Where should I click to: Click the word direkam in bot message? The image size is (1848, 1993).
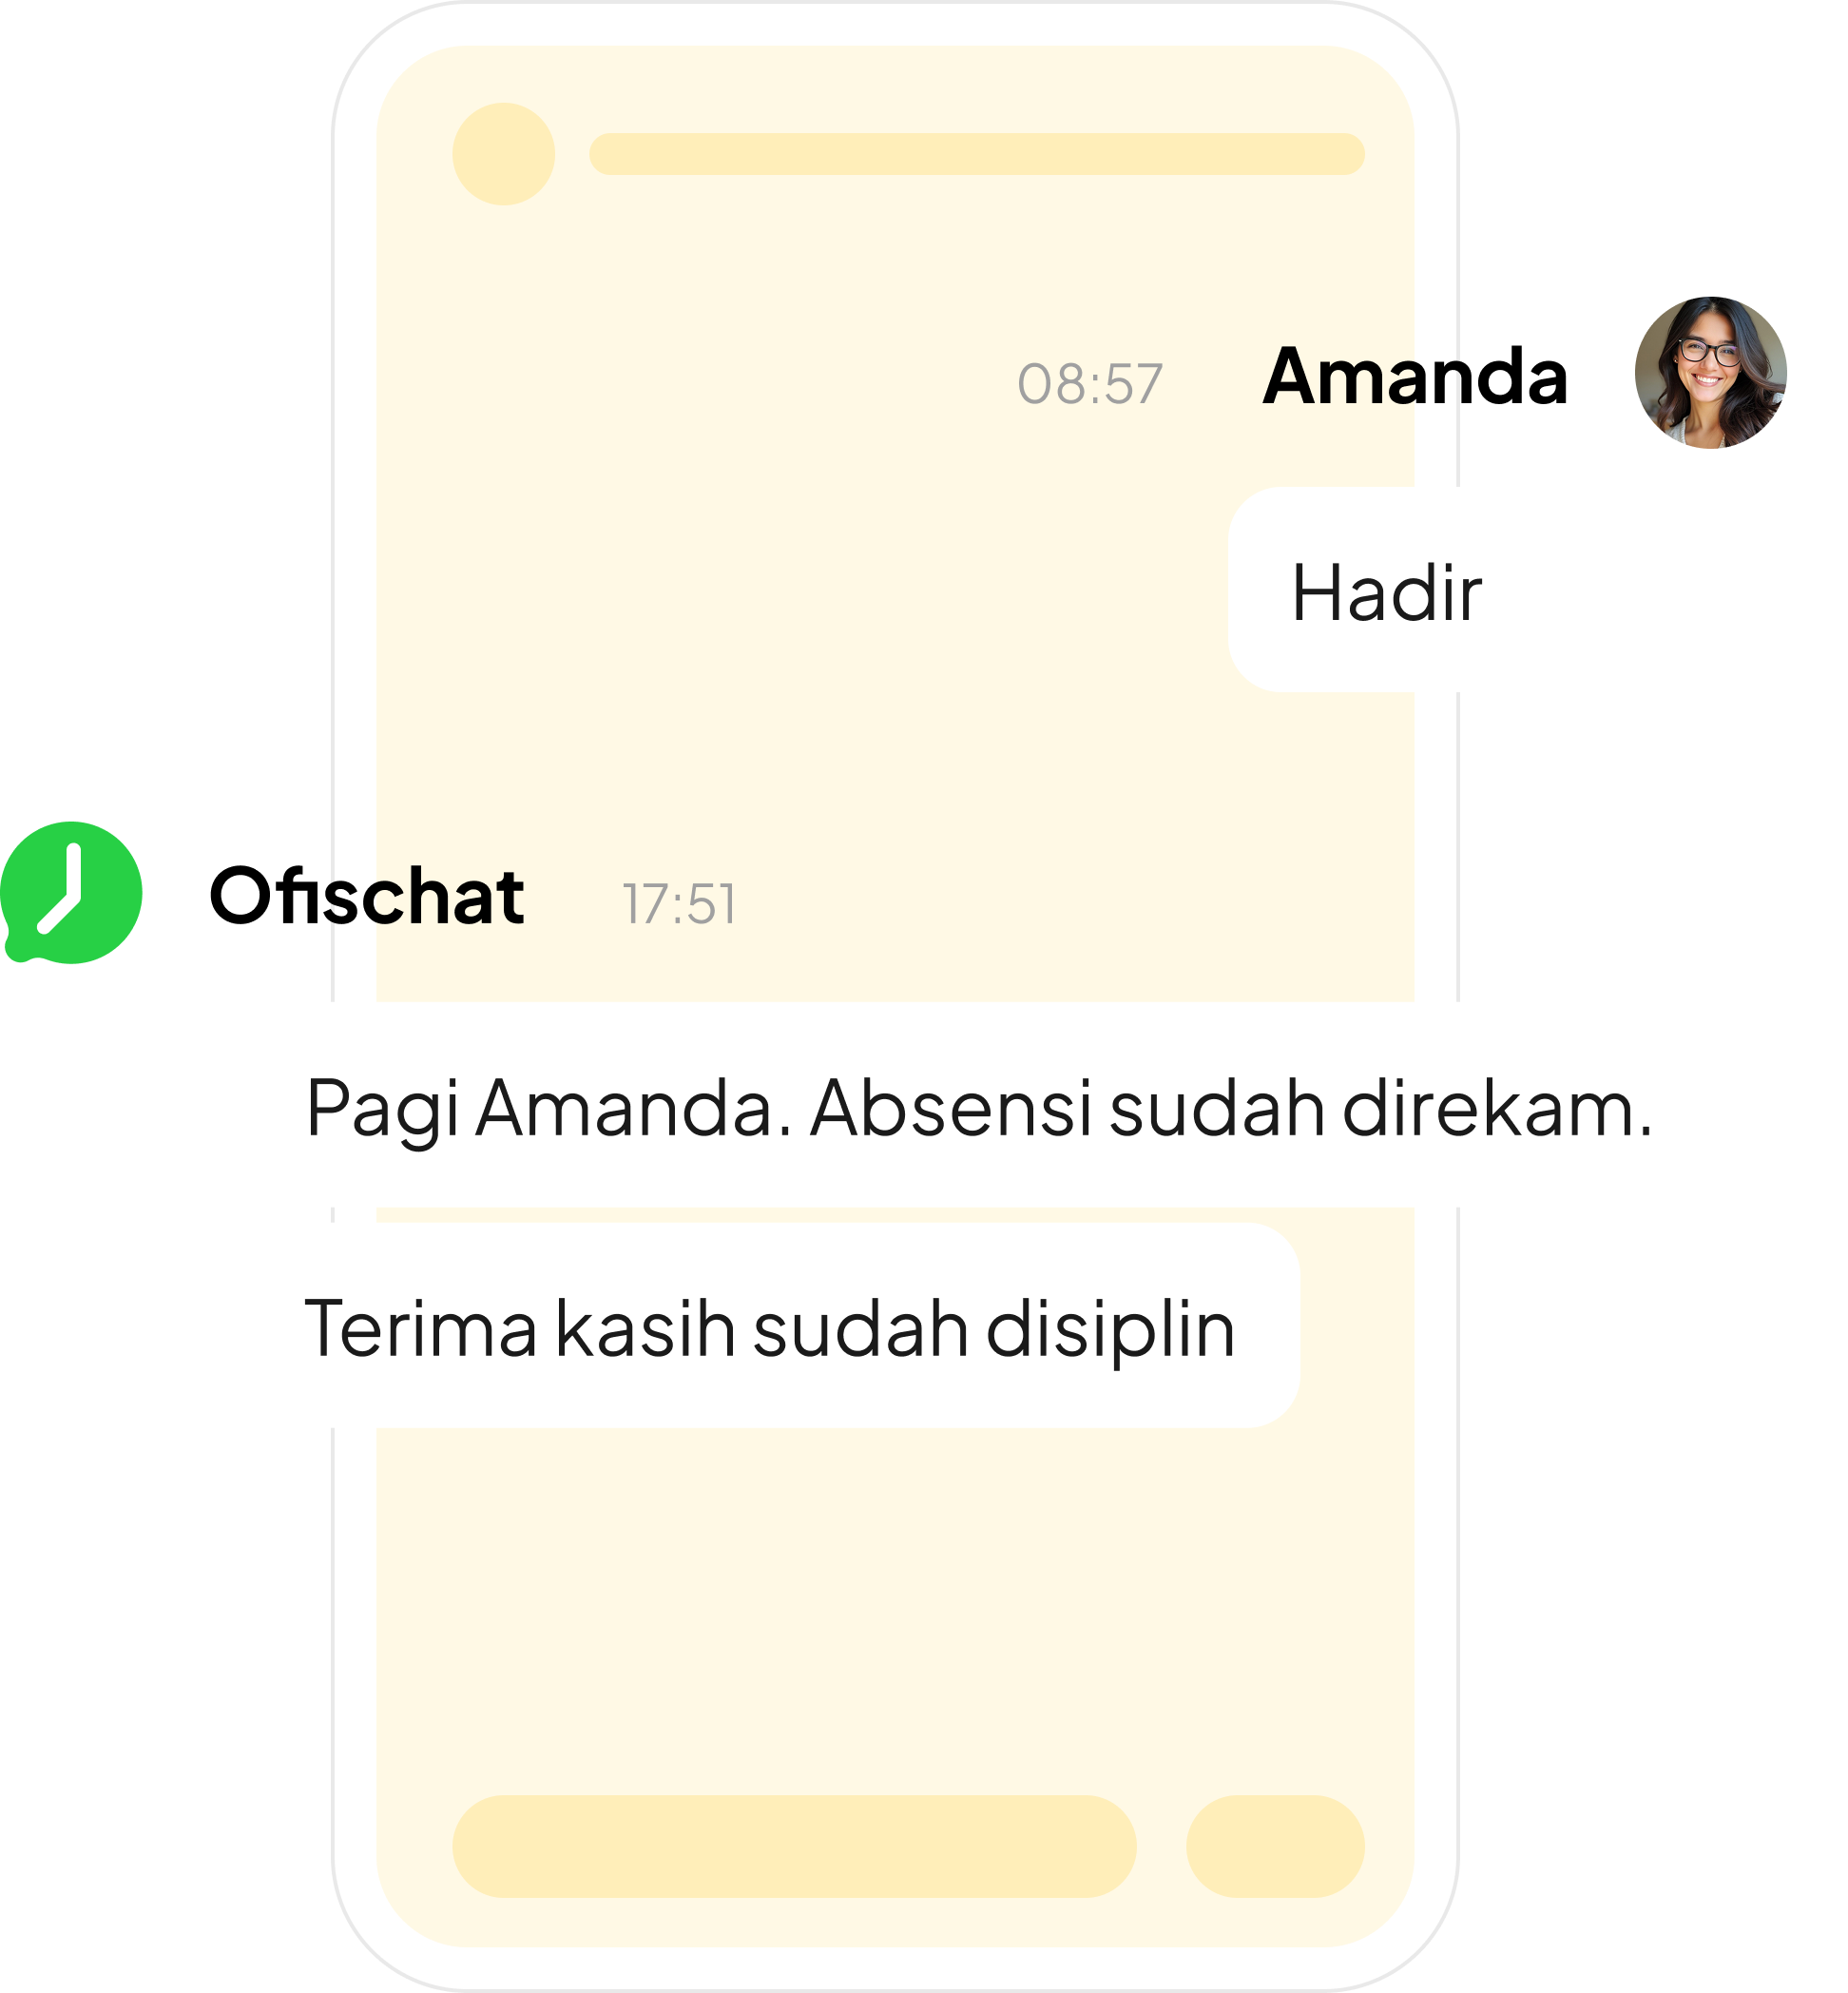tap(1497, 1107)
